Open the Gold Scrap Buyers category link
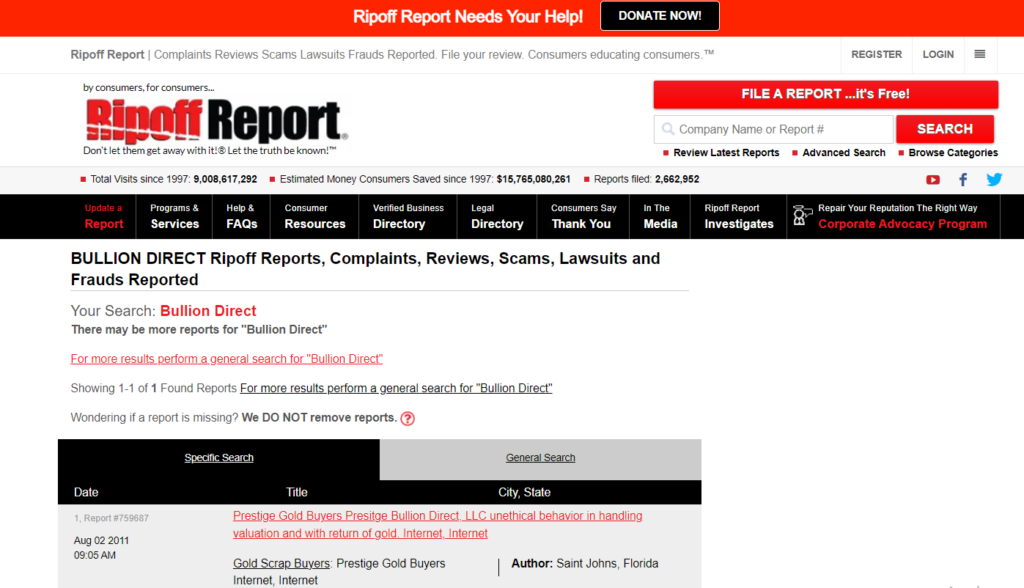The width and height of the screenshot is (1024, 588). [281, 563]
